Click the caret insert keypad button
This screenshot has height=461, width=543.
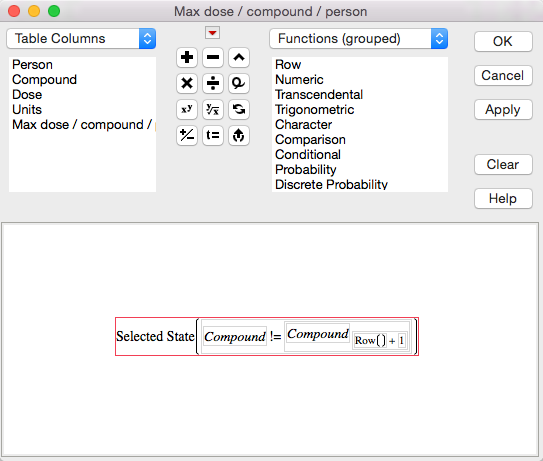click(239, 57)
